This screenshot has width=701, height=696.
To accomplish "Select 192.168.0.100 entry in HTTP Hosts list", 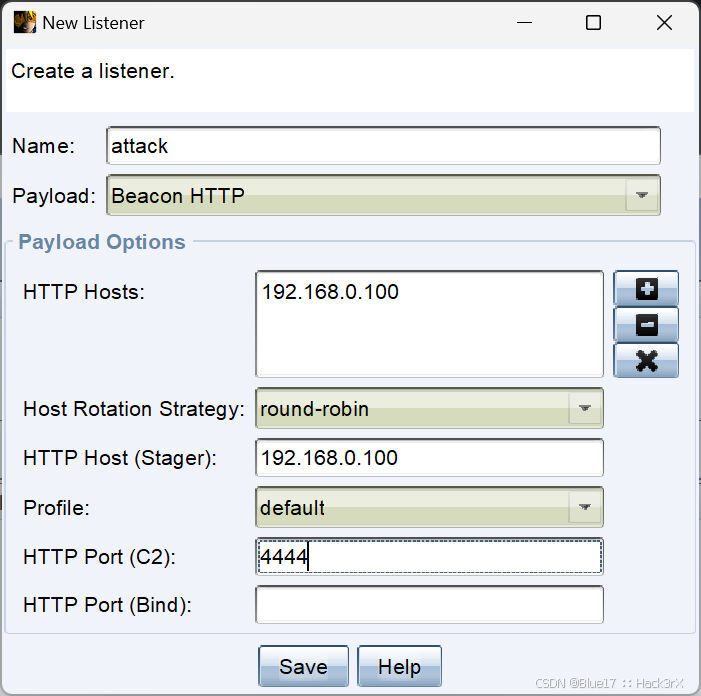I will click(x=330, y=292).
